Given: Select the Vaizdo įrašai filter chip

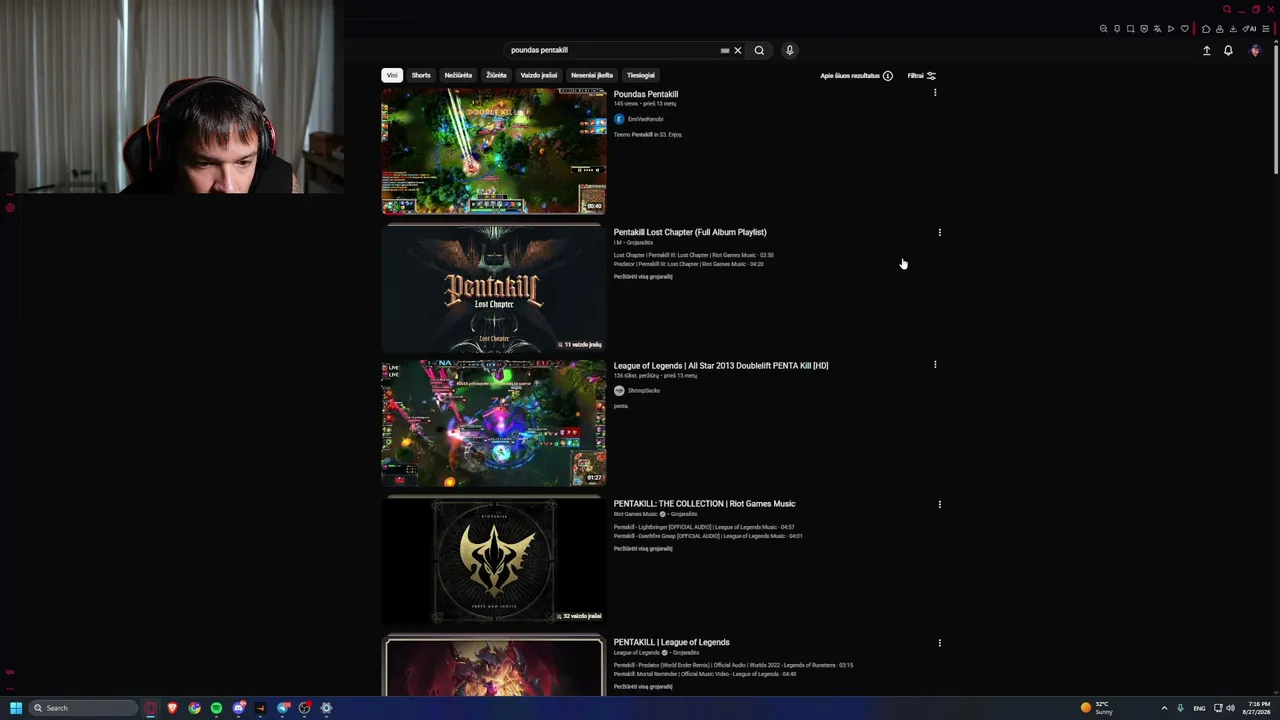Looking at the screenshot, I should [x=538, y=75].
